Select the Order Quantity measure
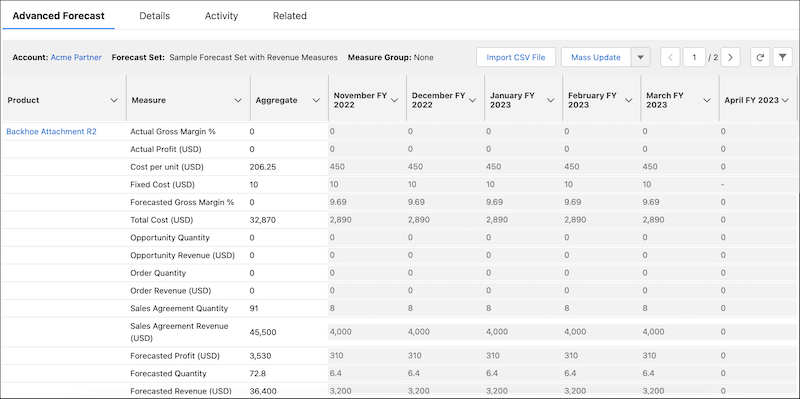This screenshot has height=399, width=800. click(x=158, y=273)
